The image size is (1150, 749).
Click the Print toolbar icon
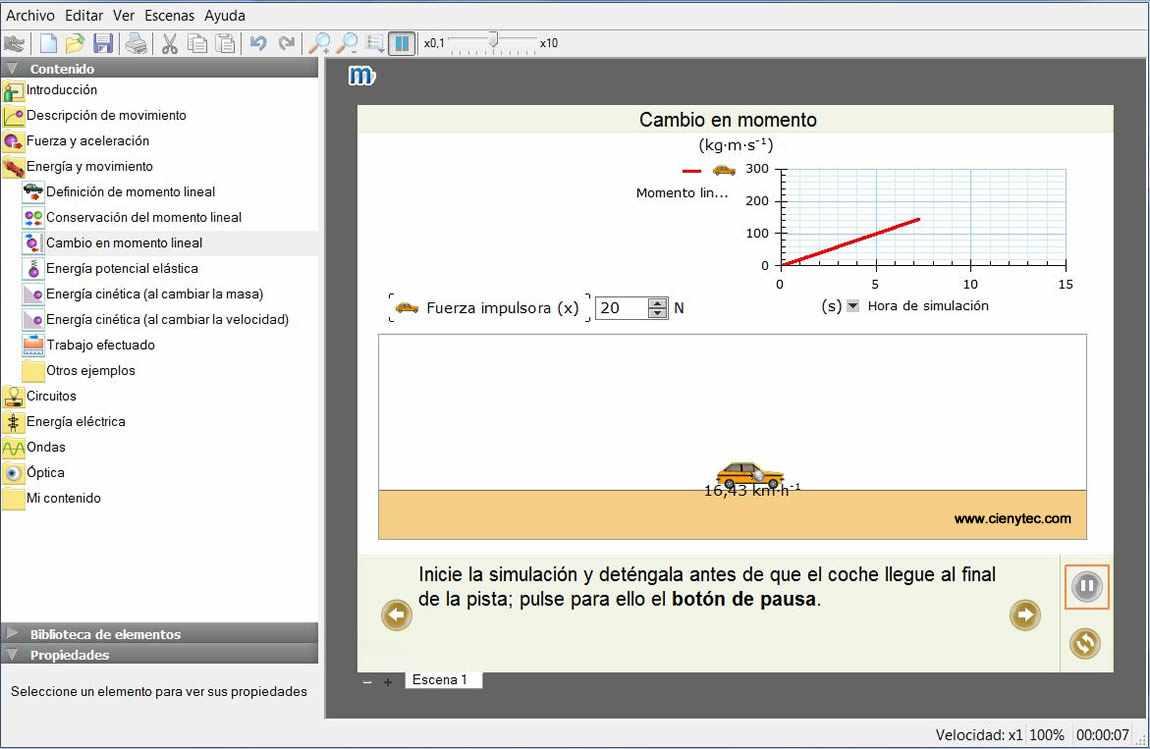(136, 43)
